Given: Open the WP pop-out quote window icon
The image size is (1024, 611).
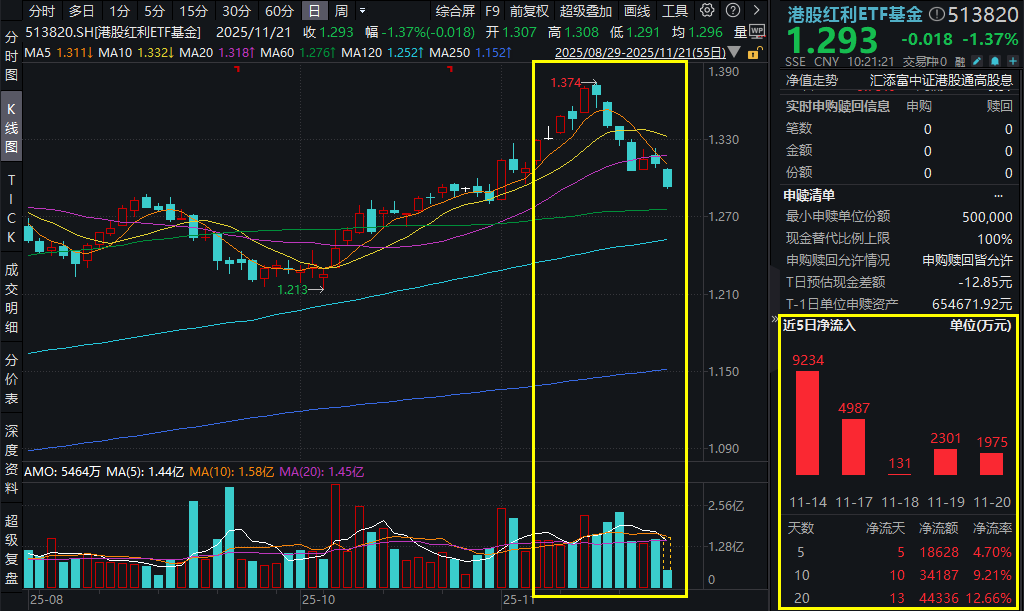Looking at the screenshot, I should click(x=755, y=31).
